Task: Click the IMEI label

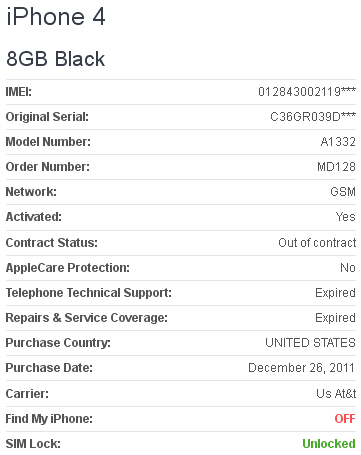Action: tap(19, 91)
